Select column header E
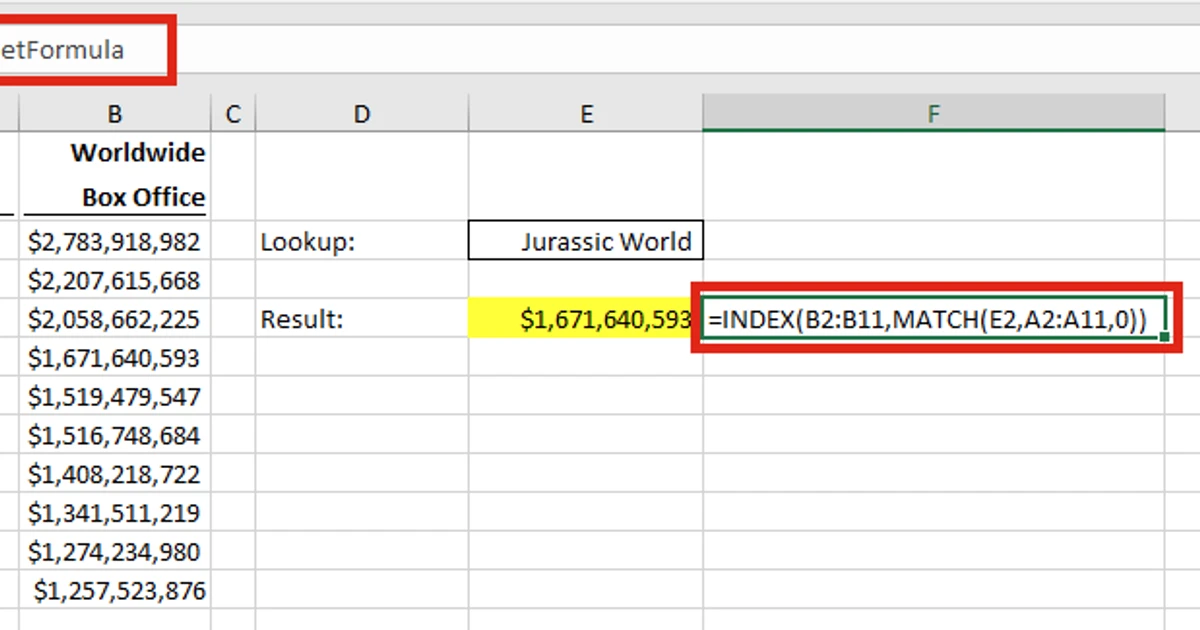 click(x=586, y=113)
